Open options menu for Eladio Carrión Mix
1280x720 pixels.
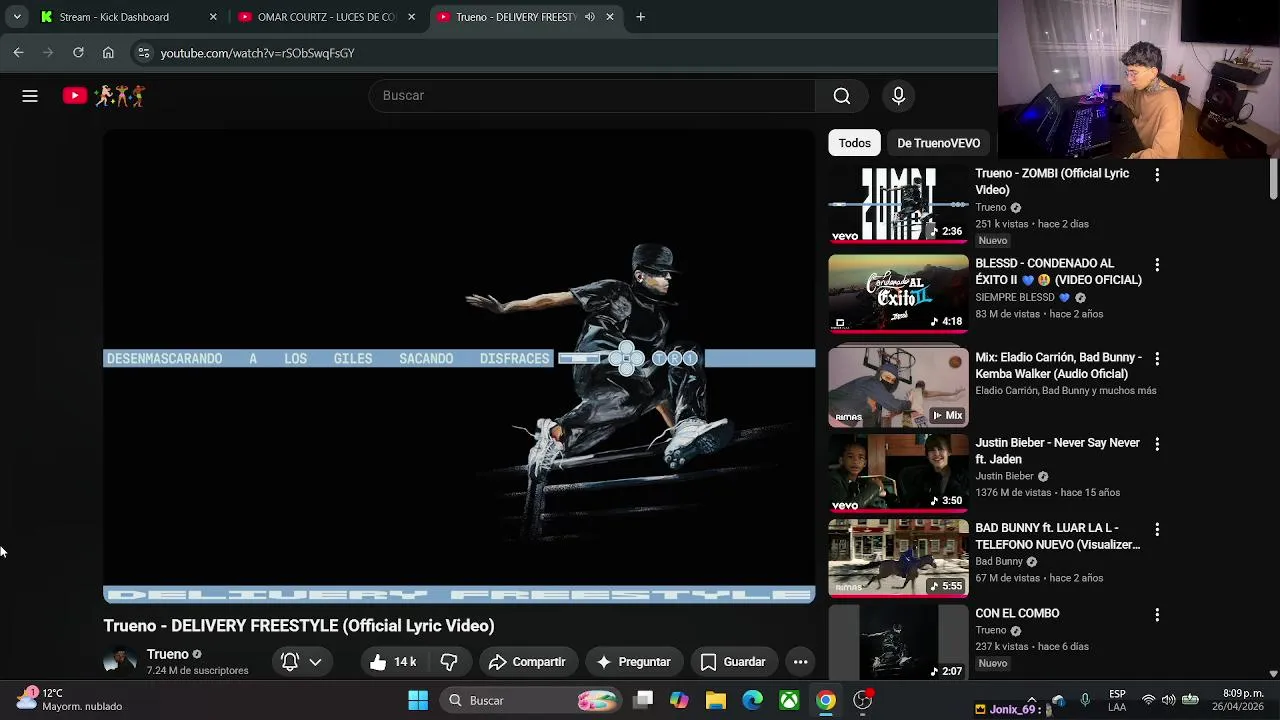(1157, 358)
